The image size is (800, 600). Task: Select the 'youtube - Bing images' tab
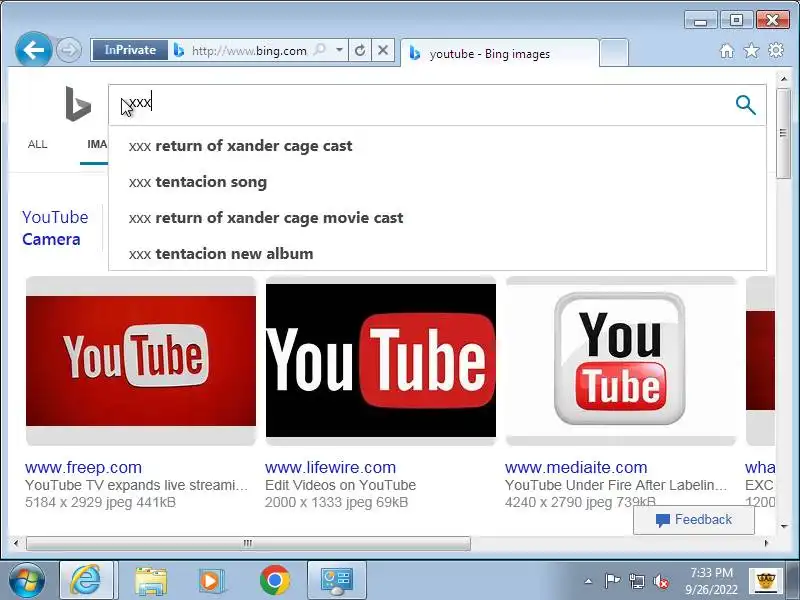coord(499,53)
